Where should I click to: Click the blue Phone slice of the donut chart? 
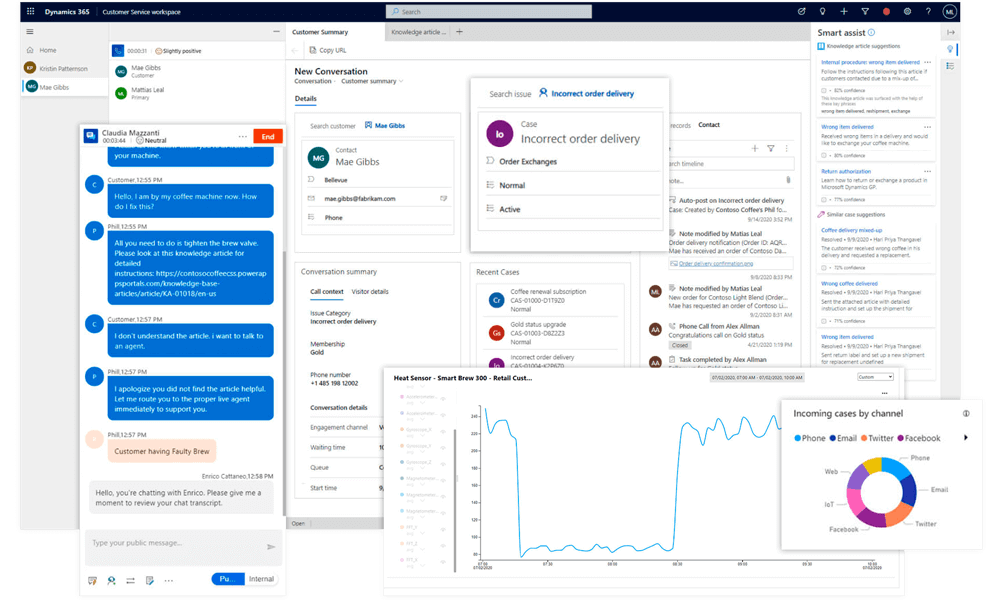click(895, 467)
